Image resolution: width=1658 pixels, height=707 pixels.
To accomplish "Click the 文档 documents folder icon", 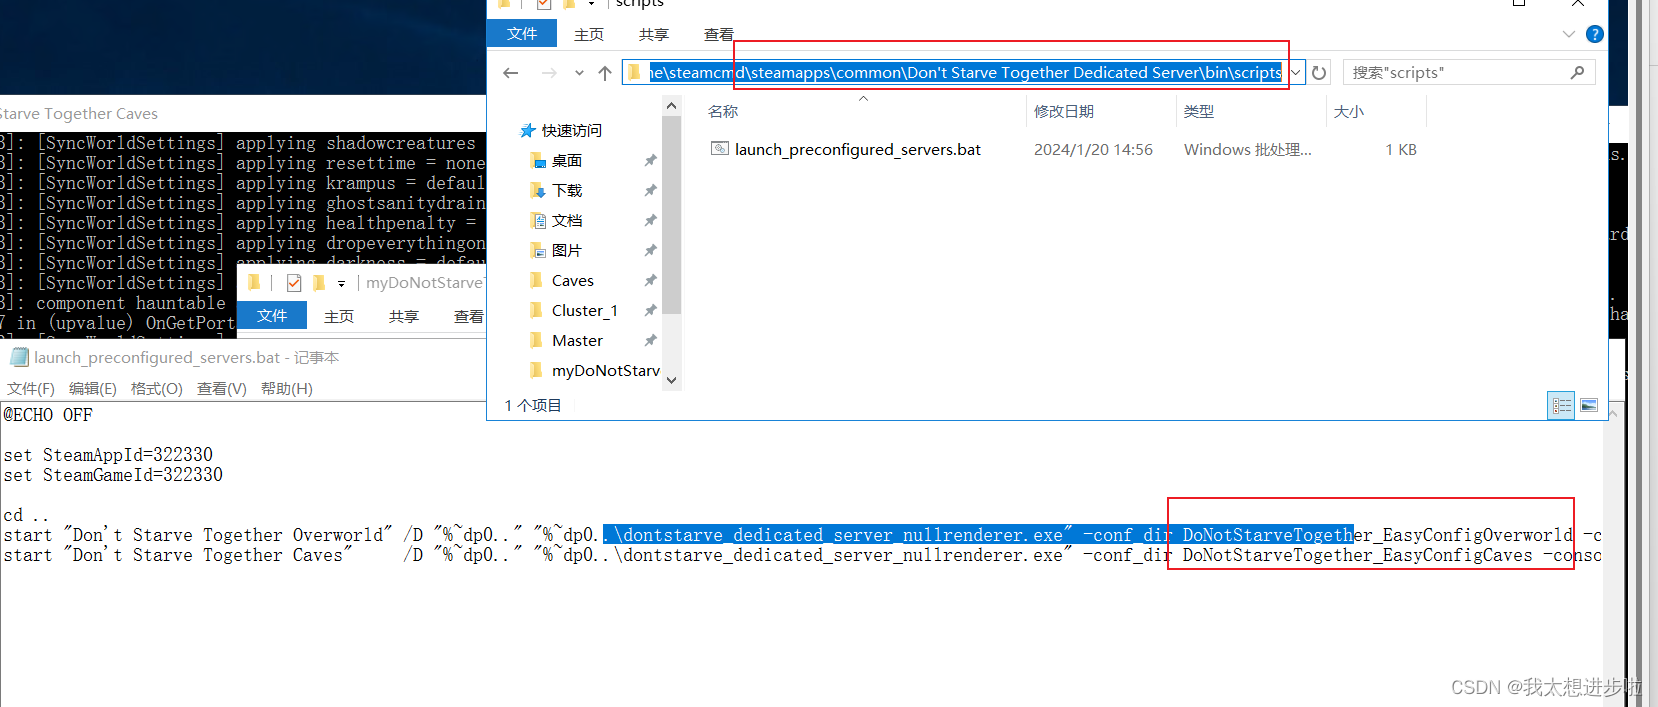I will click(x=538, y=221).
